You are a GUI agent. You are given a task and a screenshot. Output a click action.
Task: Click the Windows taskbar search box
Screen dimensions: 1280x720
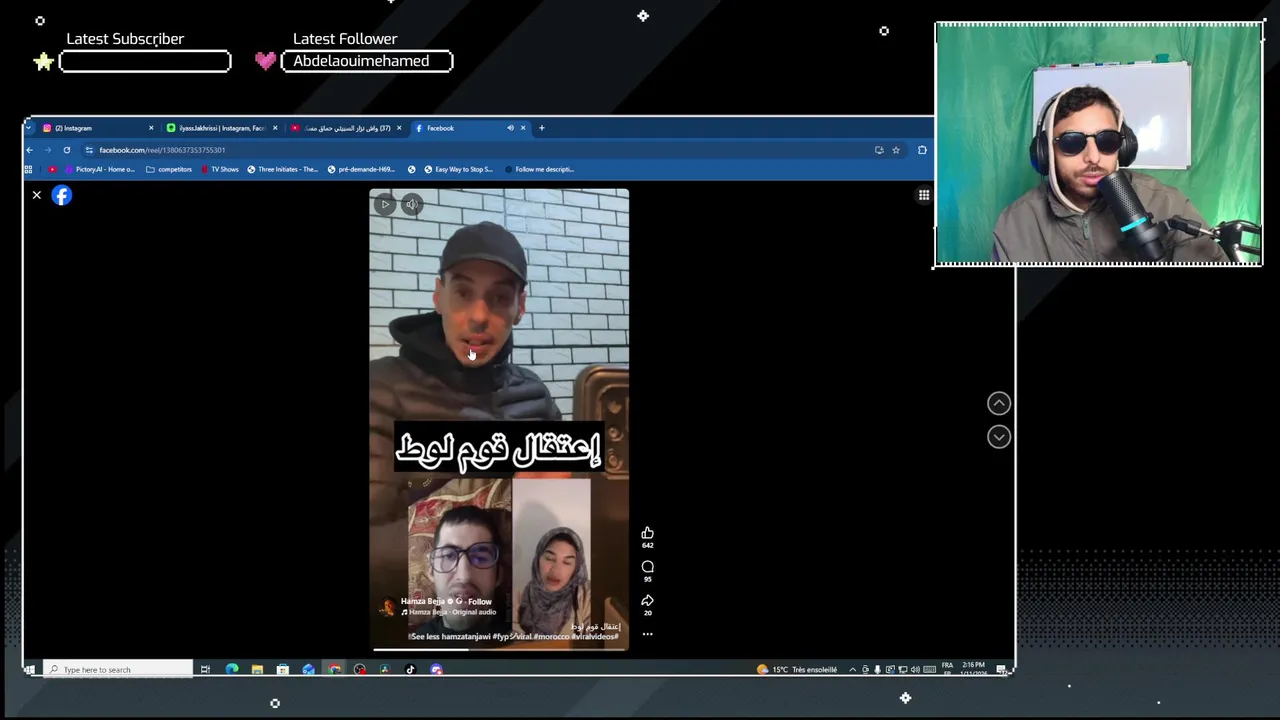tap(118, 669)
